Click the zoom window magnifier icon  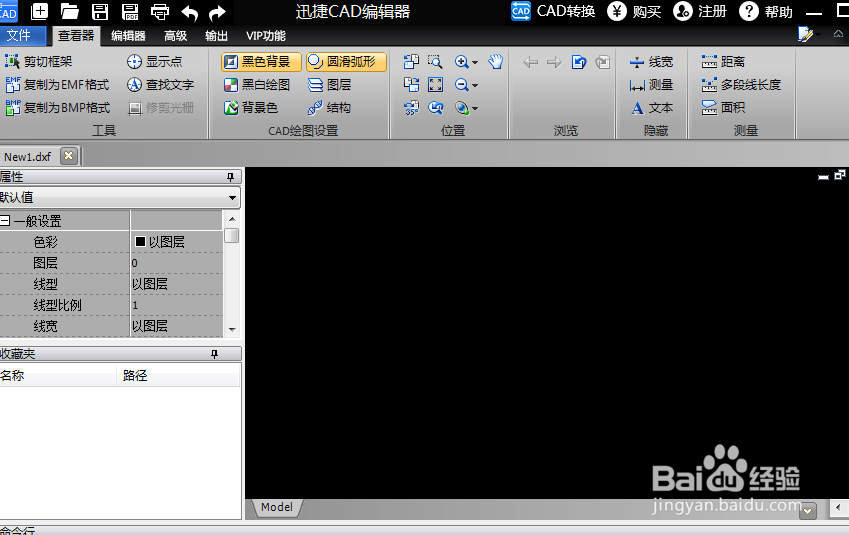coord(435,62)
